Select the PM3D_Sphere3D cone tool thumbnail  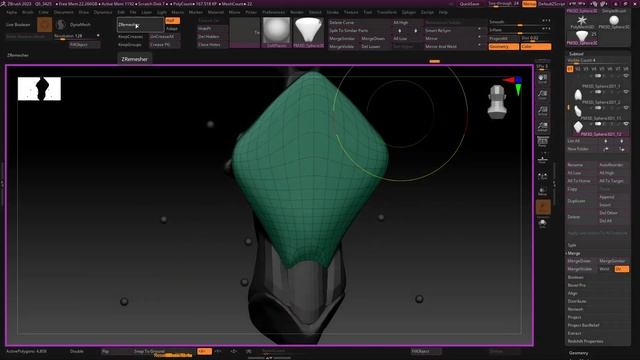tap(582, 37)
